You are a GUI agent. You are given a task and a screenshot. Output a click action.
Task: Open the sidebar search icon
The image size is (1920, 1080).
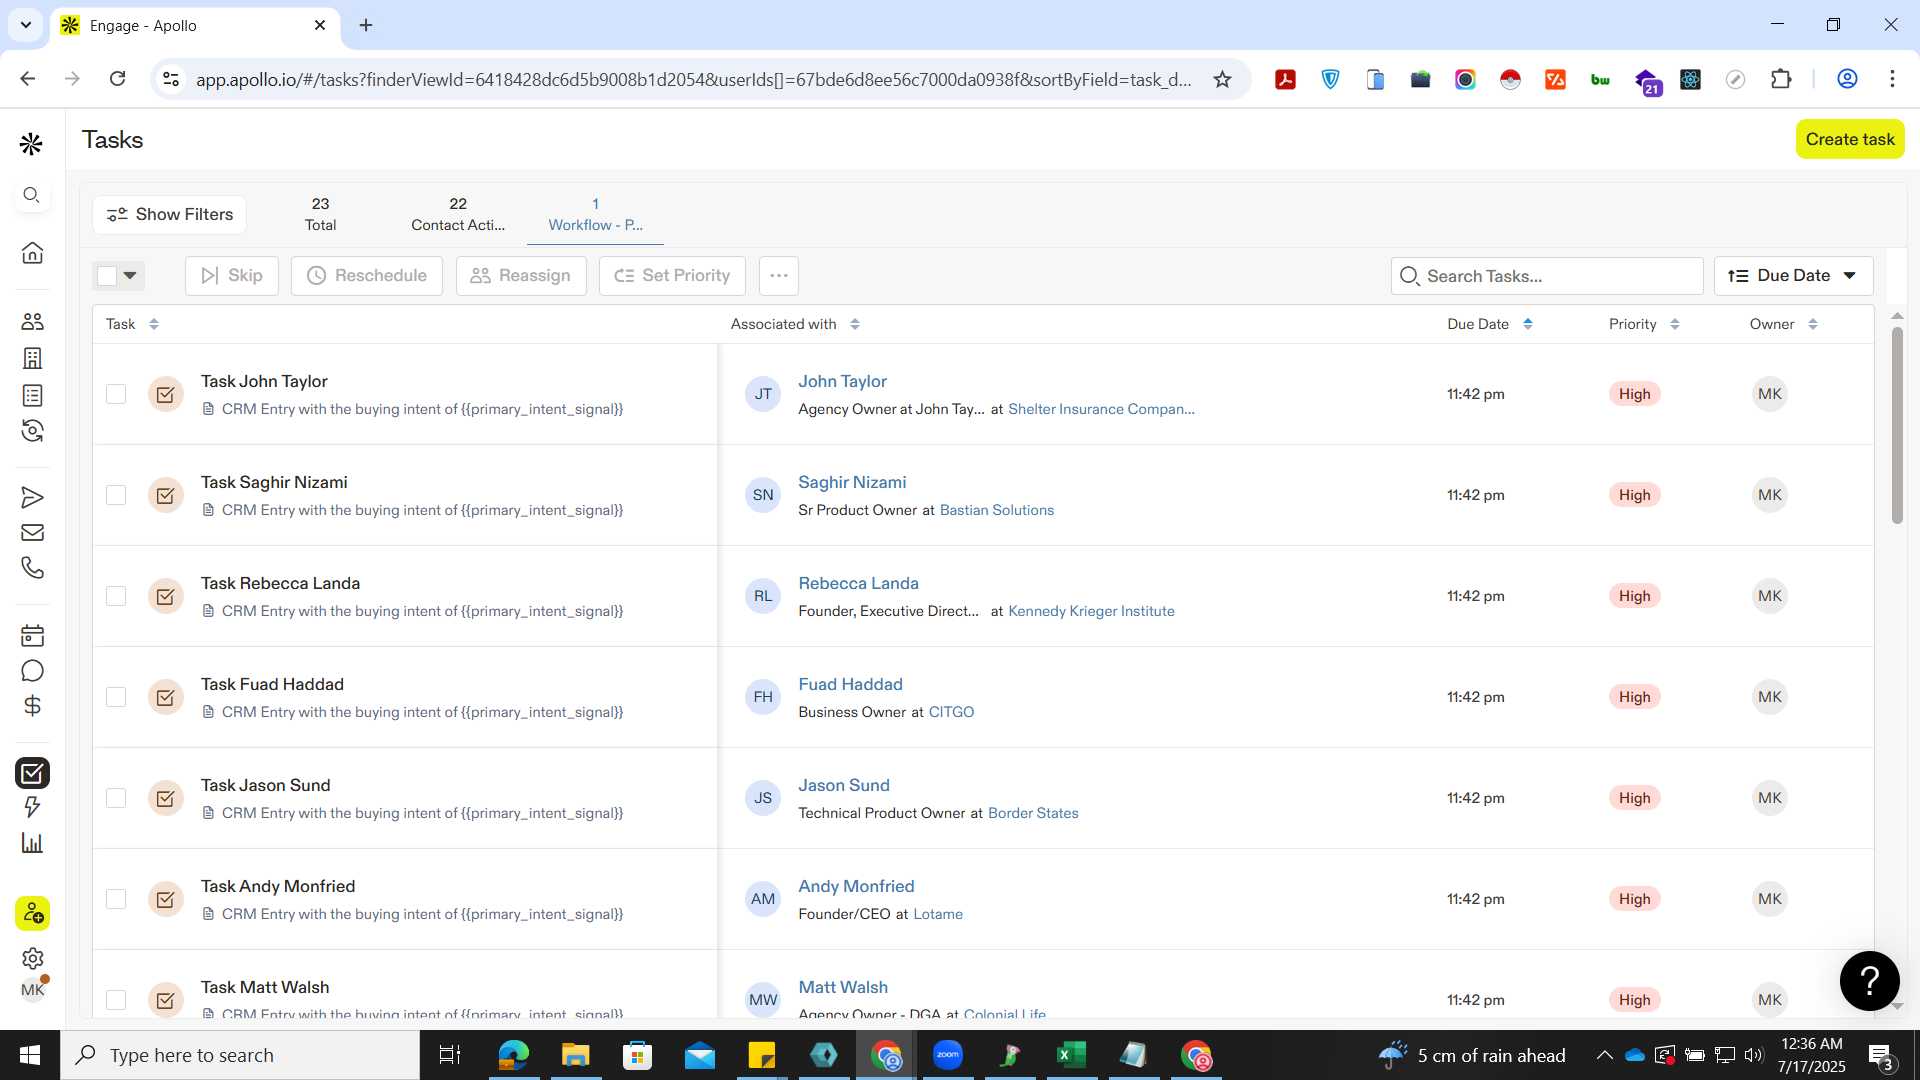[32, 195]
